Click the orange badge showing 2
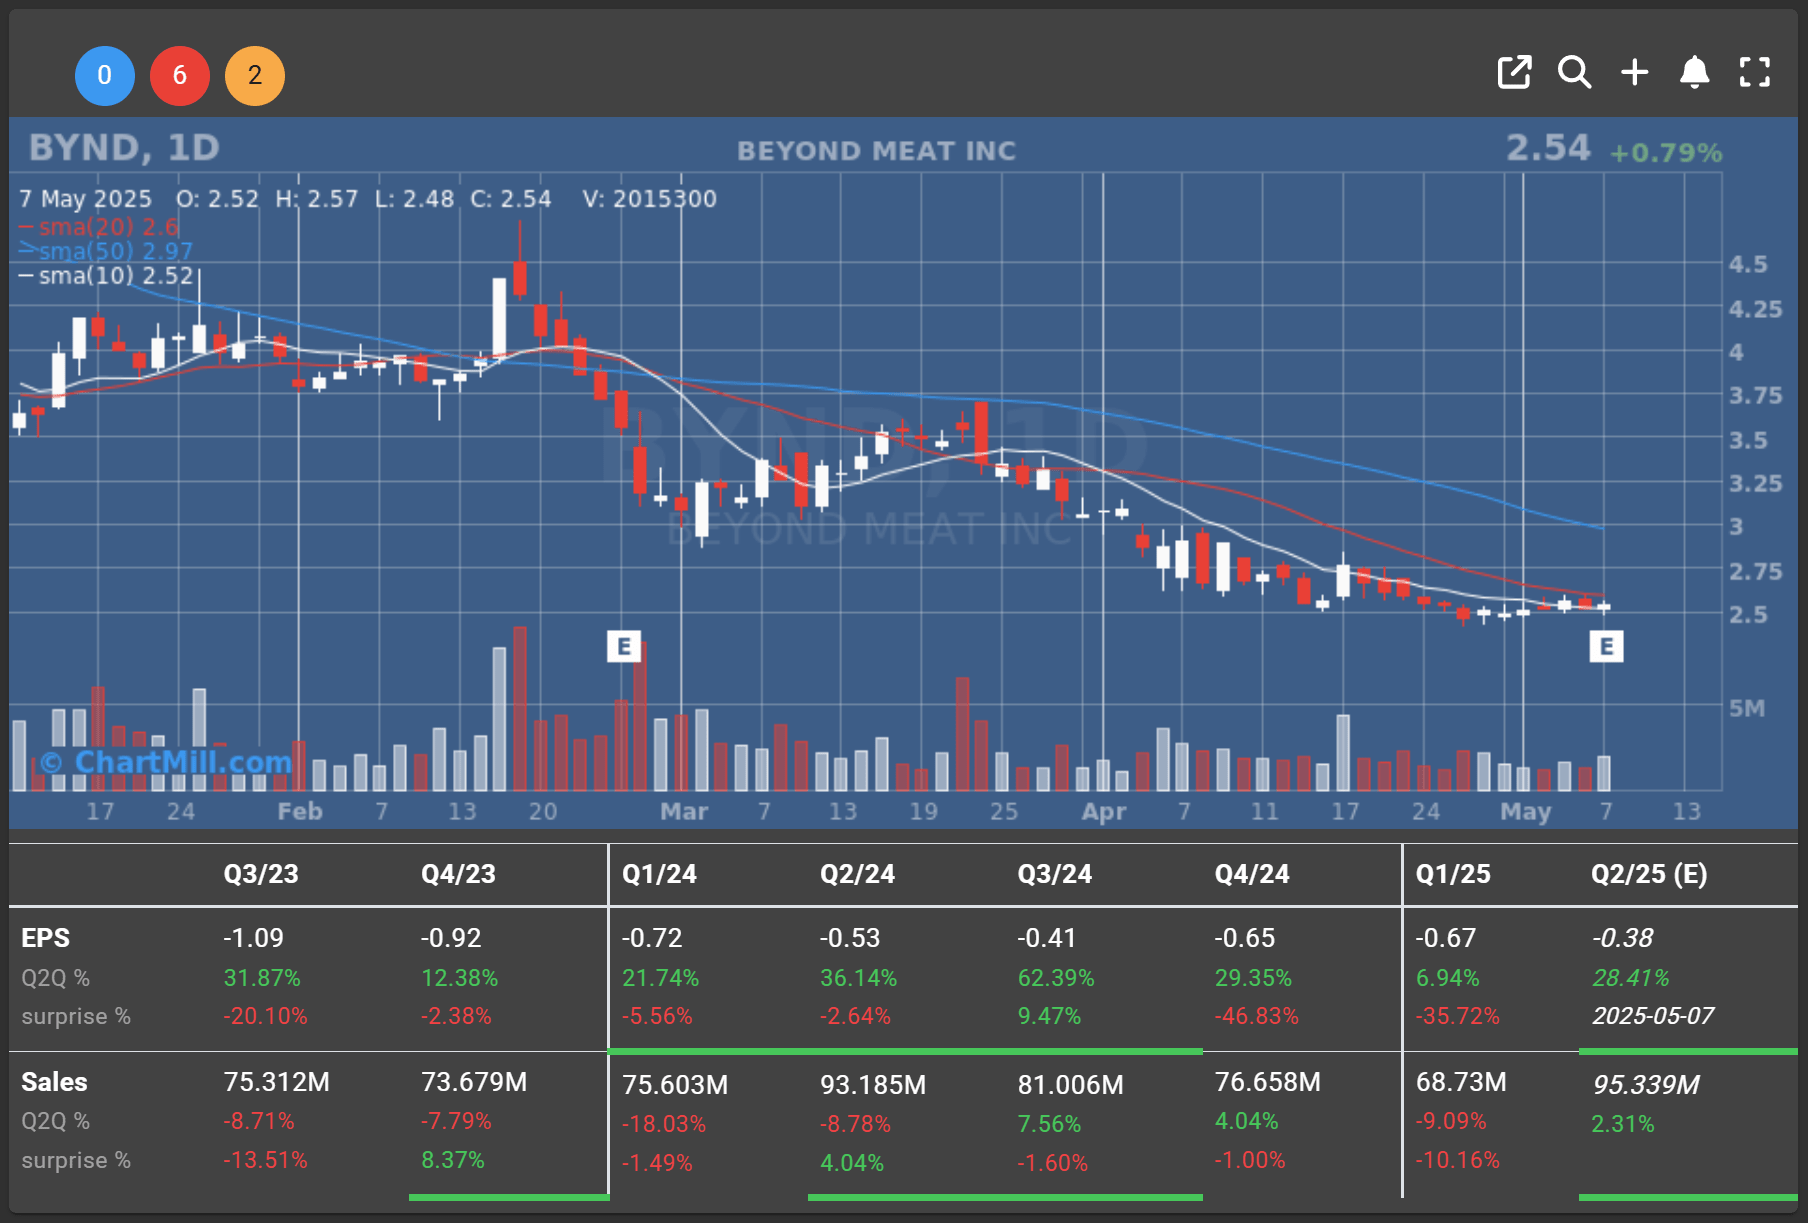Image resolution: width=1808 pixels, height=1223 pixels. click(255, 76)
